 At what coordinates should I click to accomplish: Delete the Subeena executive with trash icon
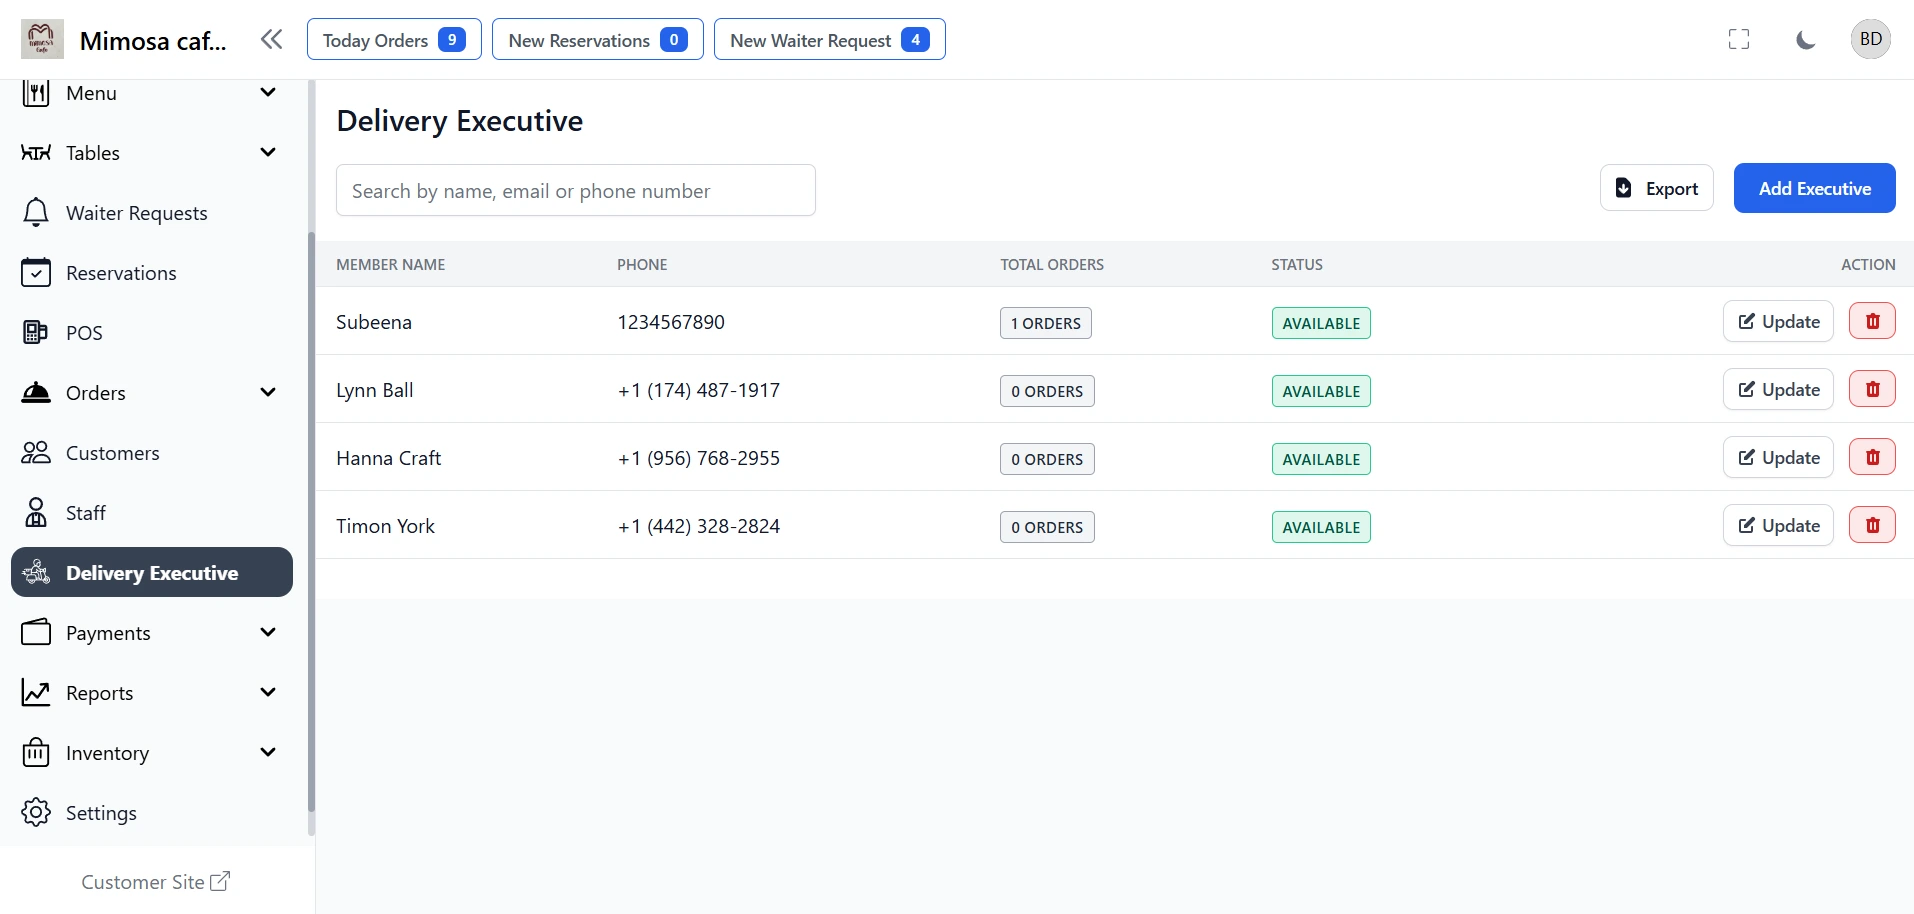tap(1872, 322)
